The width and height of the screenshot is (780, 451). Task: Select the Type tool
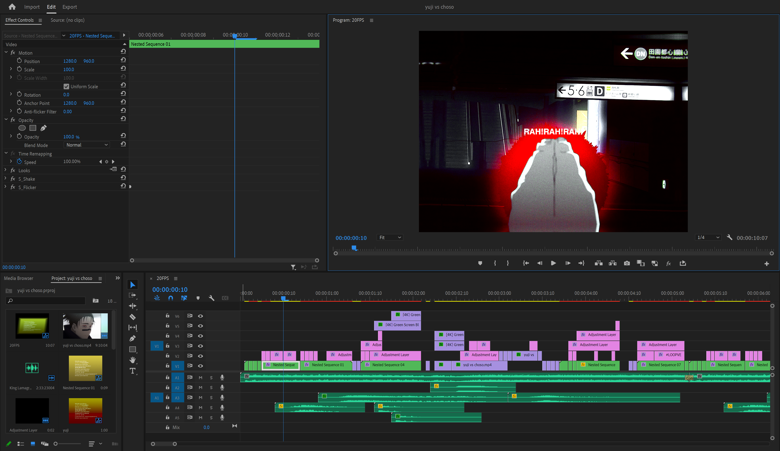pyautogui.click(x=132, y=371)
